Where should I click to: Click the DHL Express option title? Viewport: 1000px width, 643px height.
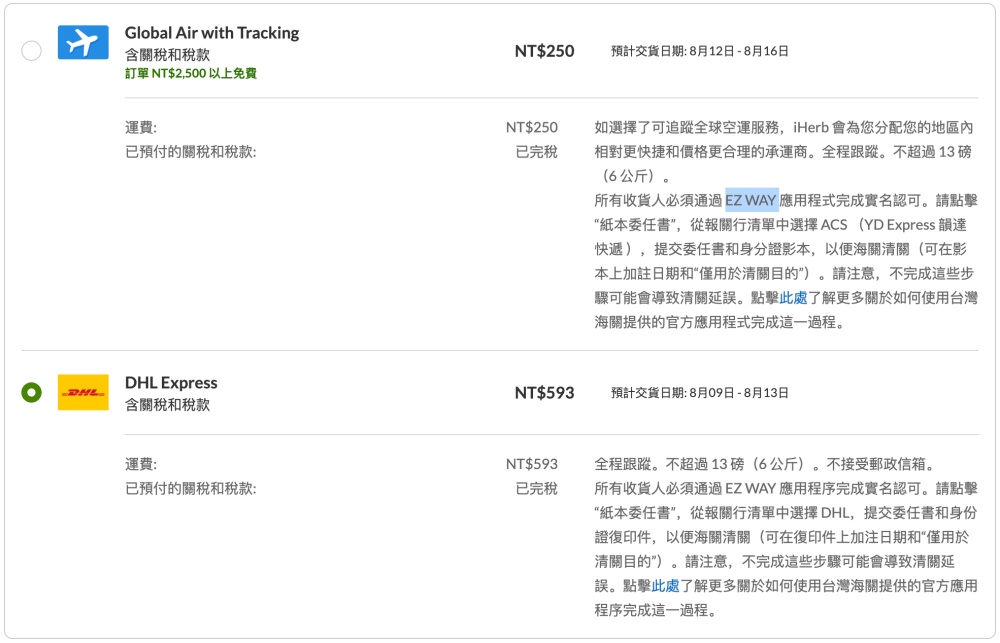(x=171, y=383)
